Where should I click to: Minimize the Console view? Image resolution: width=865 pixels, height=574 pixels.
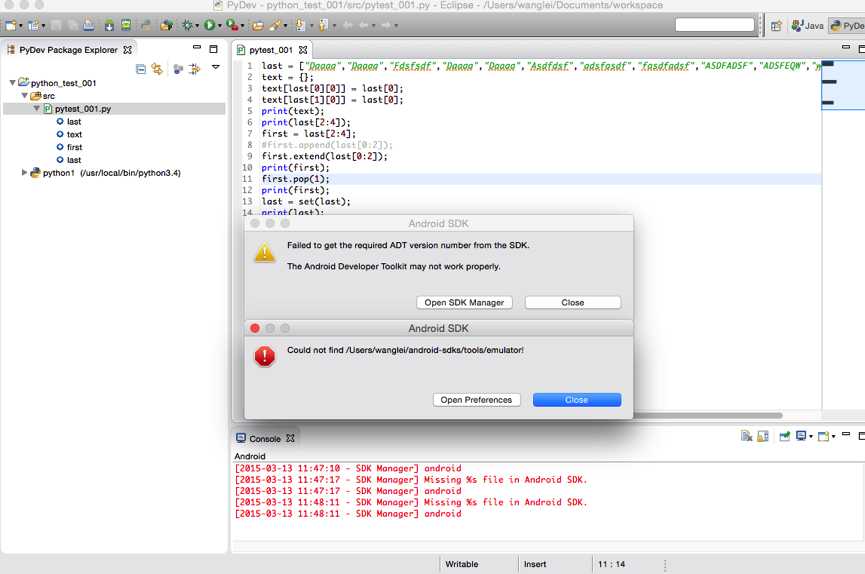point(846,435)
